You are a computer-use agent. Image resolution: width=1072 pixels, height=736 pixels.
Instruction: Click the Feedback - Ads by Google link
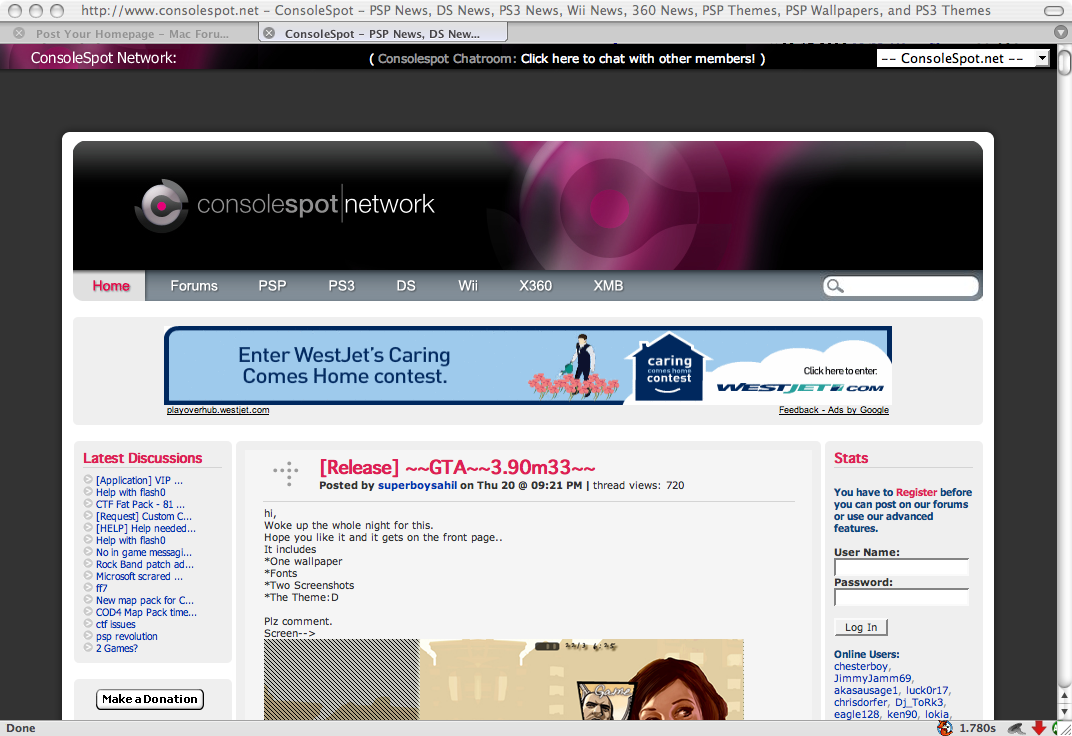point(833,410)
